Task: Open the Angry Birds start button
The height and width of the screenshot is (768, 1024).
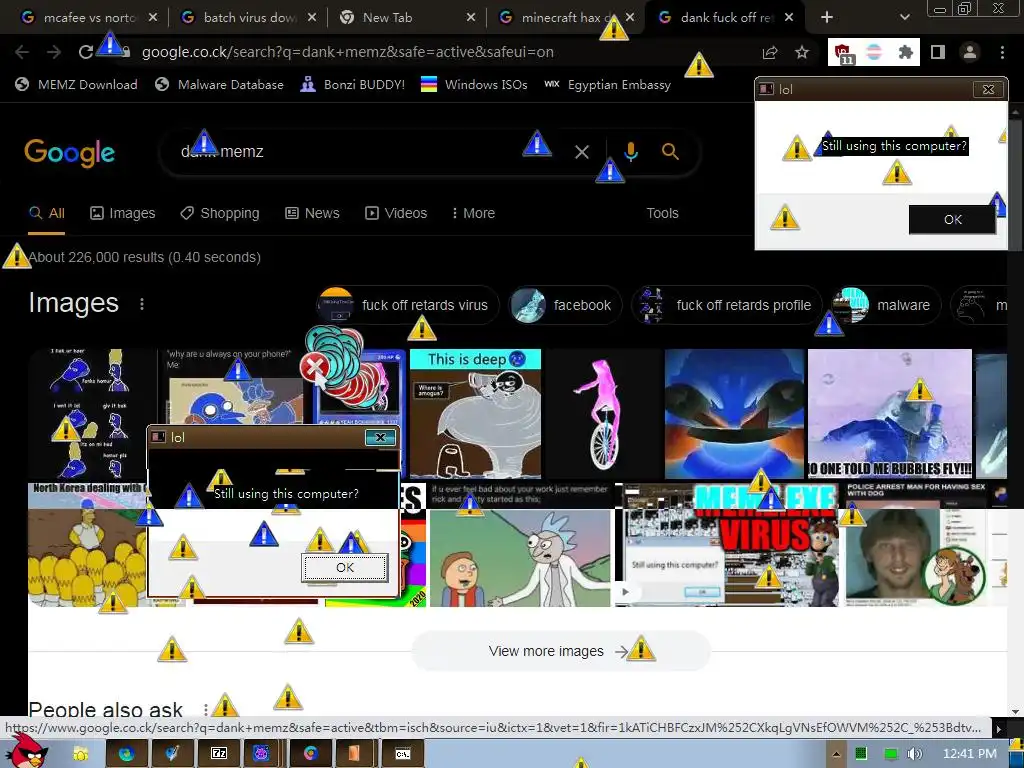Action: [25, 752]
